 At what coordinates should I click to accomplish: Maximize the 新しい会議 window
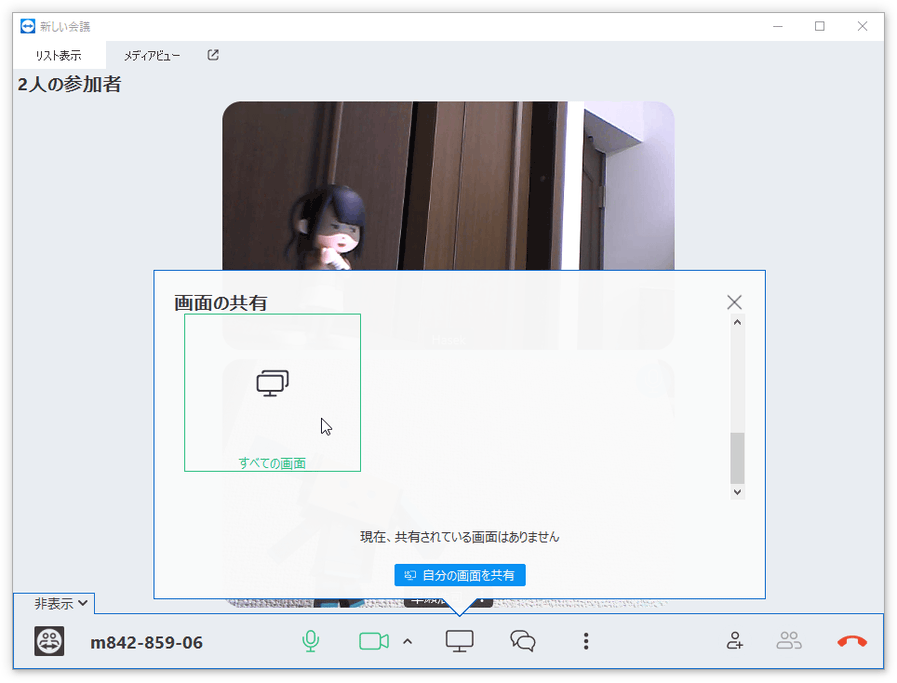[x=820, y=26]
